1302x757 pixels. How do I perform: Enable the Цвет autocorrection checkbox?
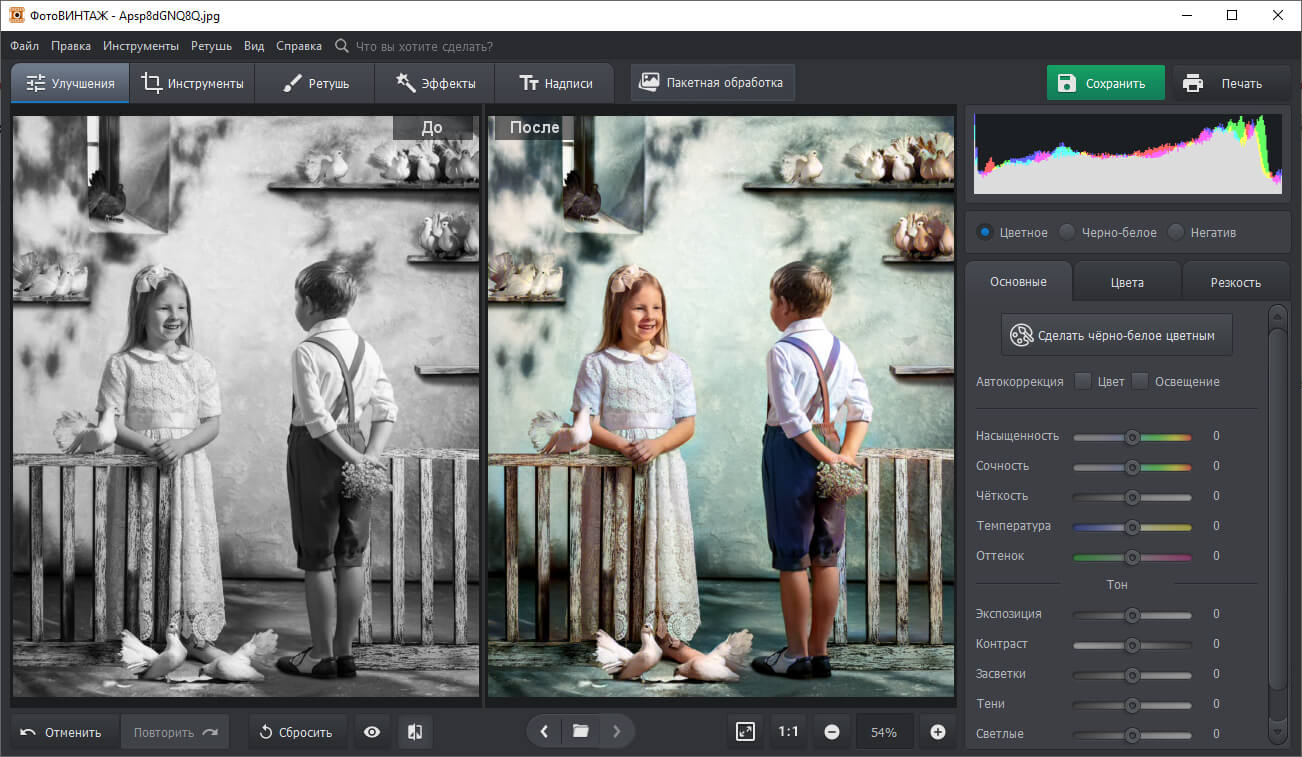(1082, 381)
